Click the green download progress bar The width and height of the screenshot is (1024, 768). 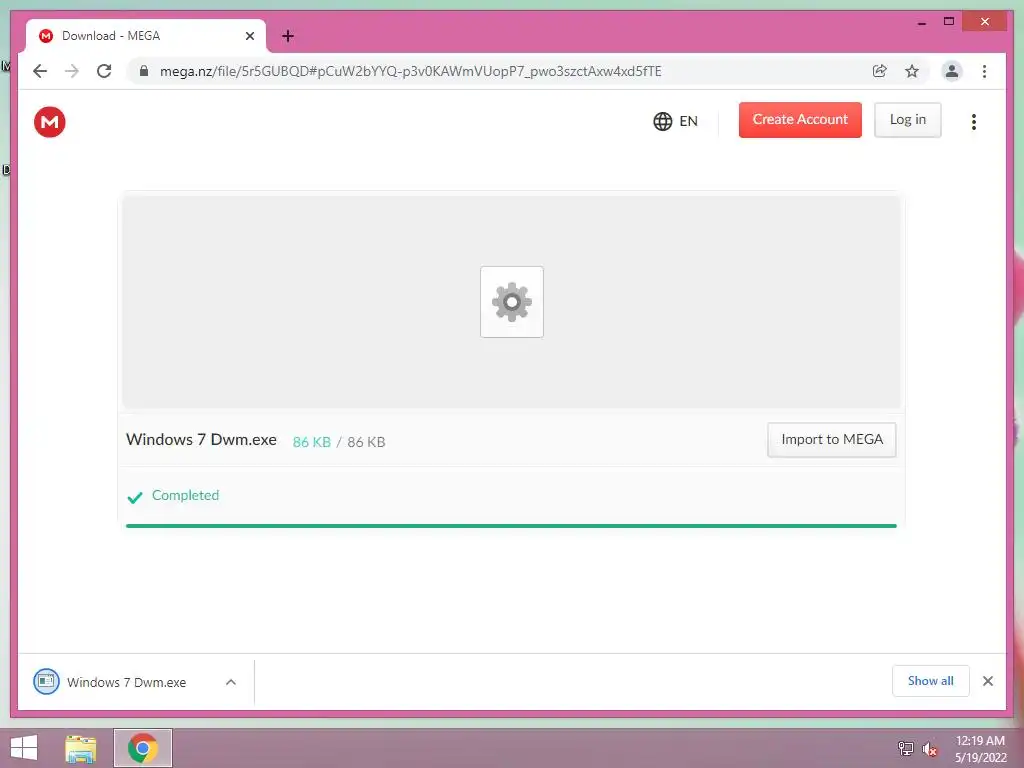click(x=511, y=526)
